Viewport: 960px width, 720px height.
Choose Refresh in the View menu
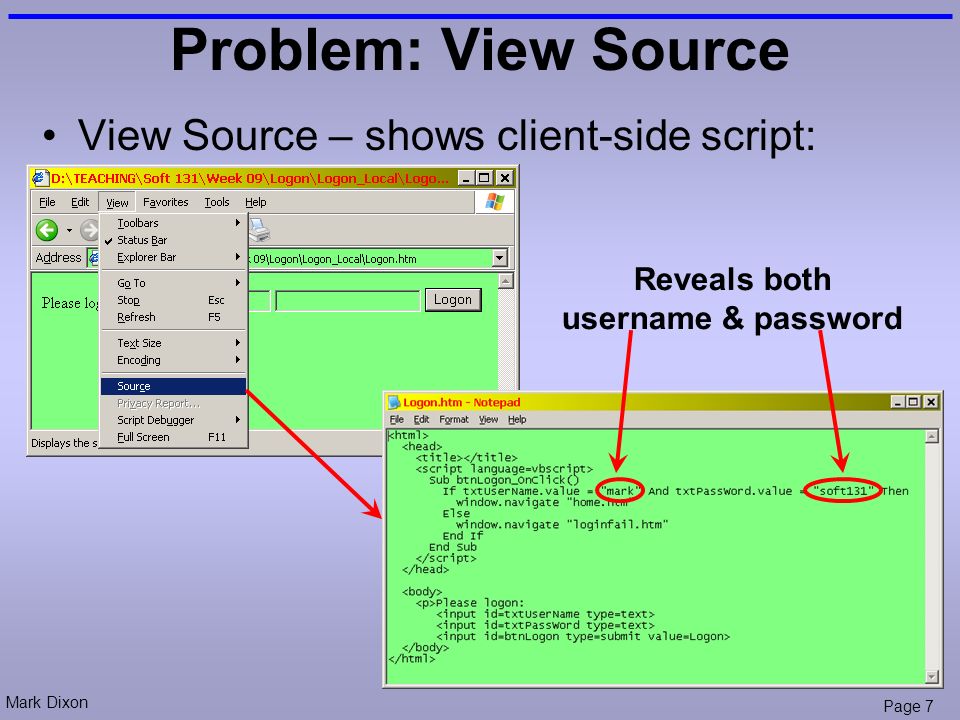(x=173, y=317)
